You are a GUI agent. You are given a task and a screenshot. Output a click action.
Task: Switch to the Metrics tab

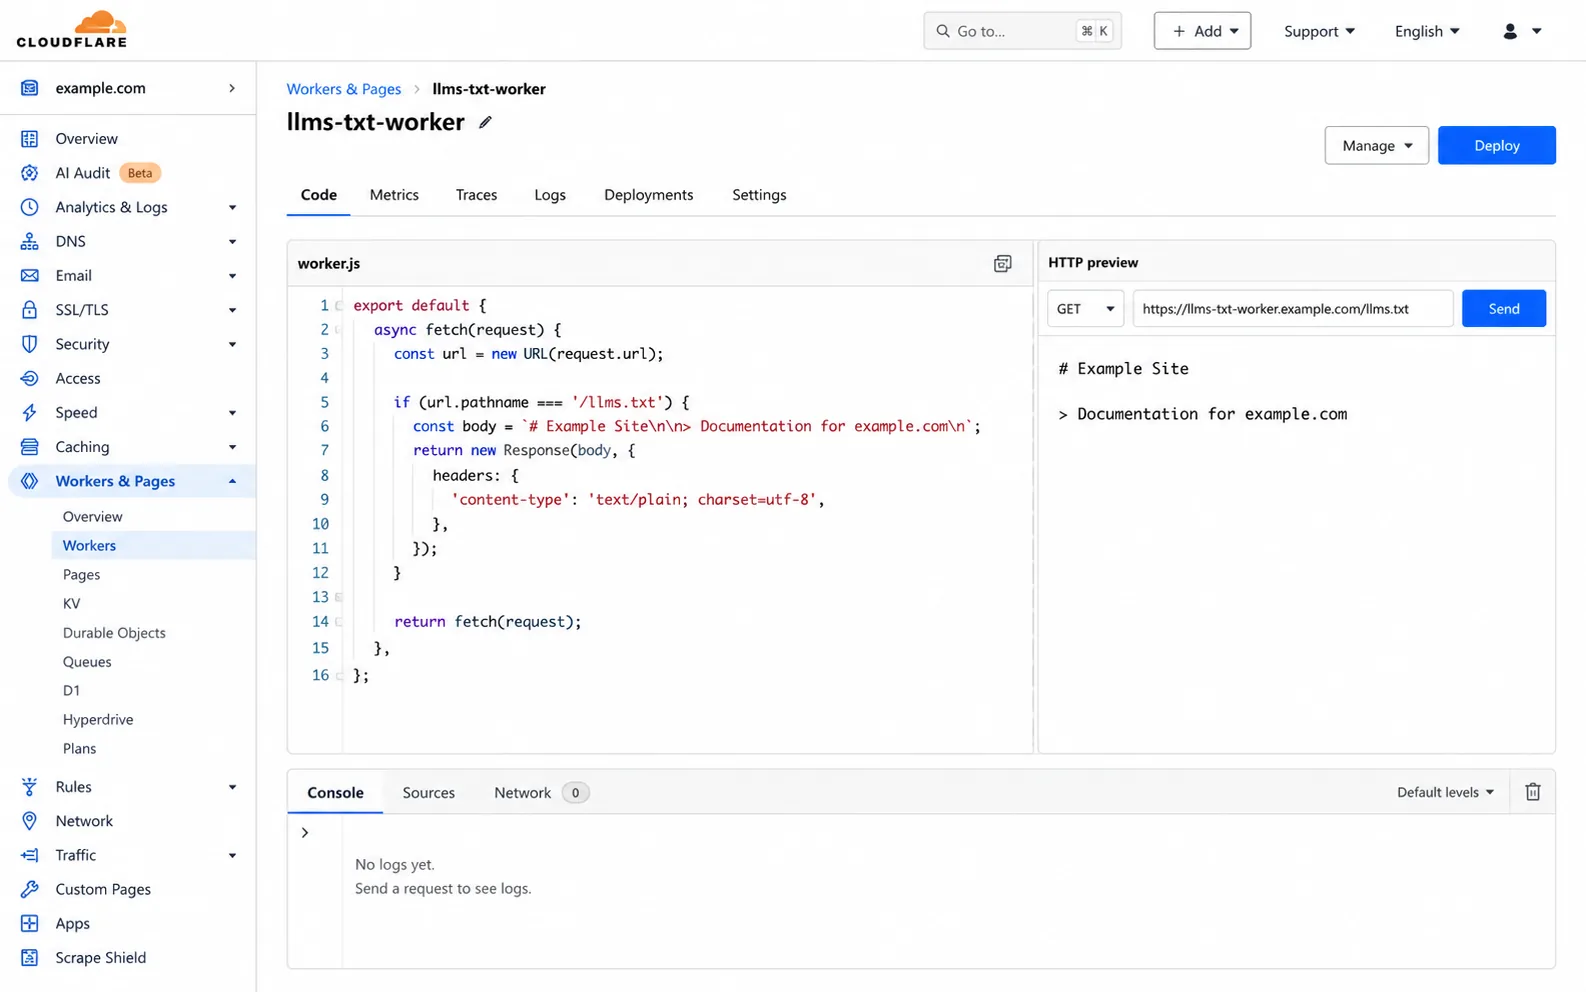(x=394, y=195)
